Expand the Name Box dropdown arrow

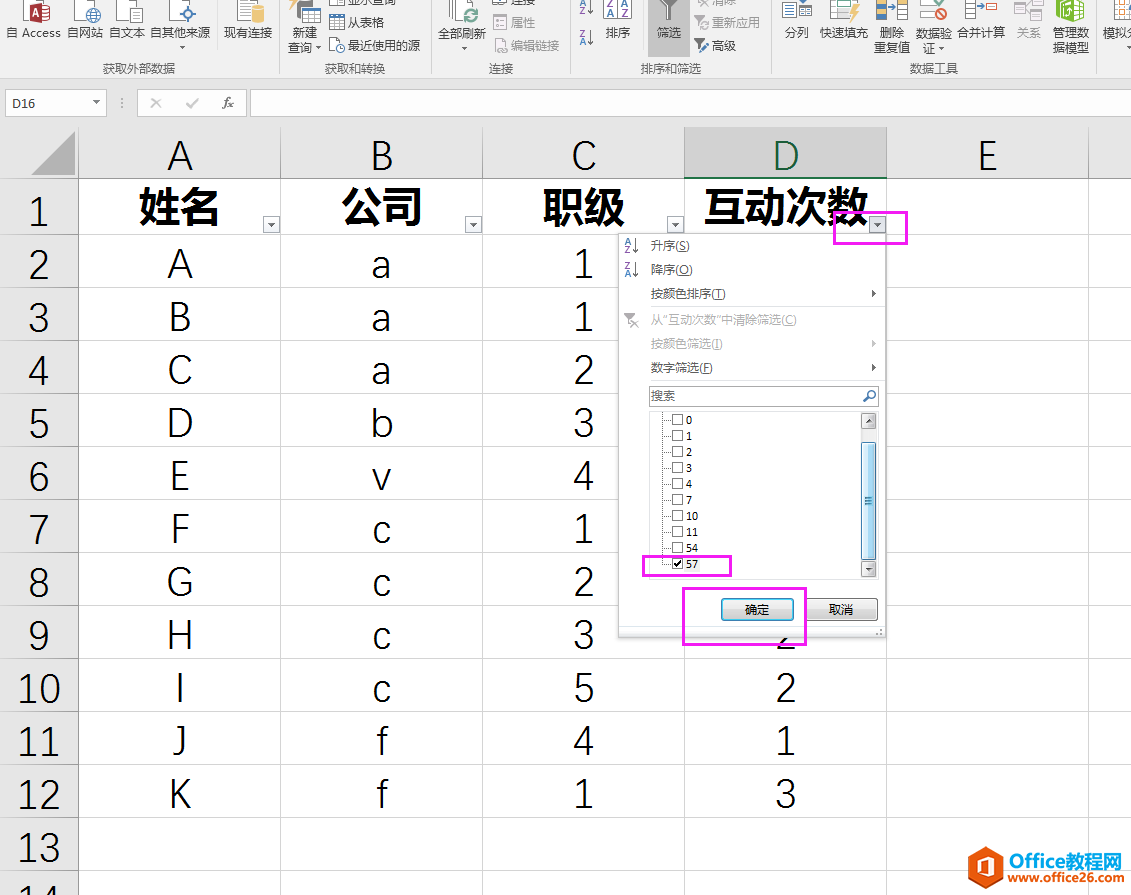coord(96,103)
